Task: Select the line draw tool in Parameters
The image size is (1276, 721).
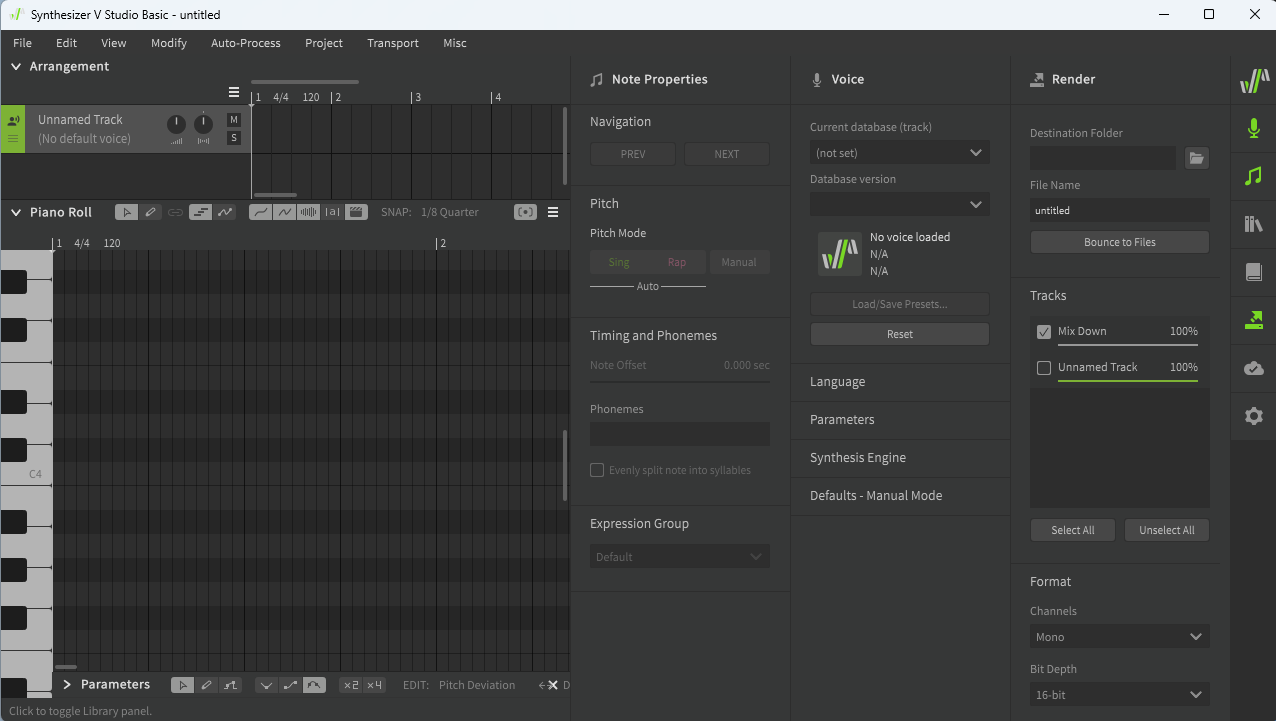Action: point(230,685)
